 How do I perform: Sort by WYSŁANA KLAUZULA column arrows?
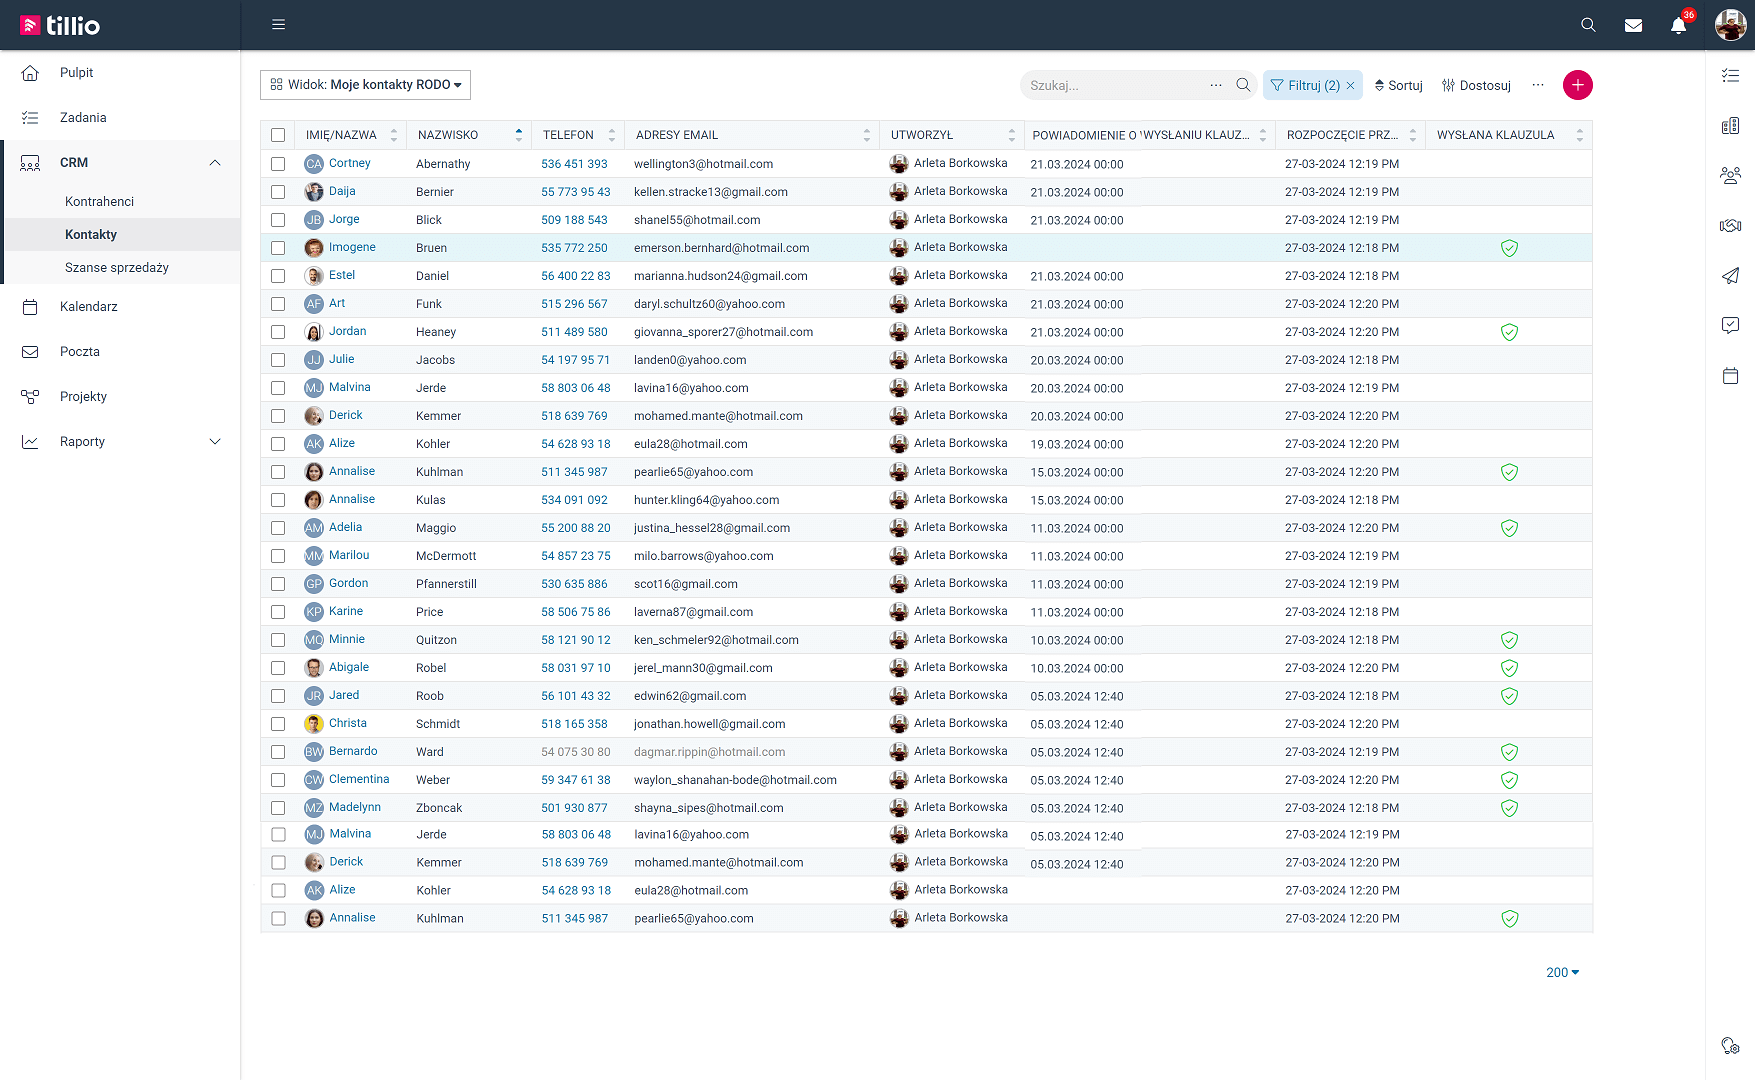coord(1579,135)
